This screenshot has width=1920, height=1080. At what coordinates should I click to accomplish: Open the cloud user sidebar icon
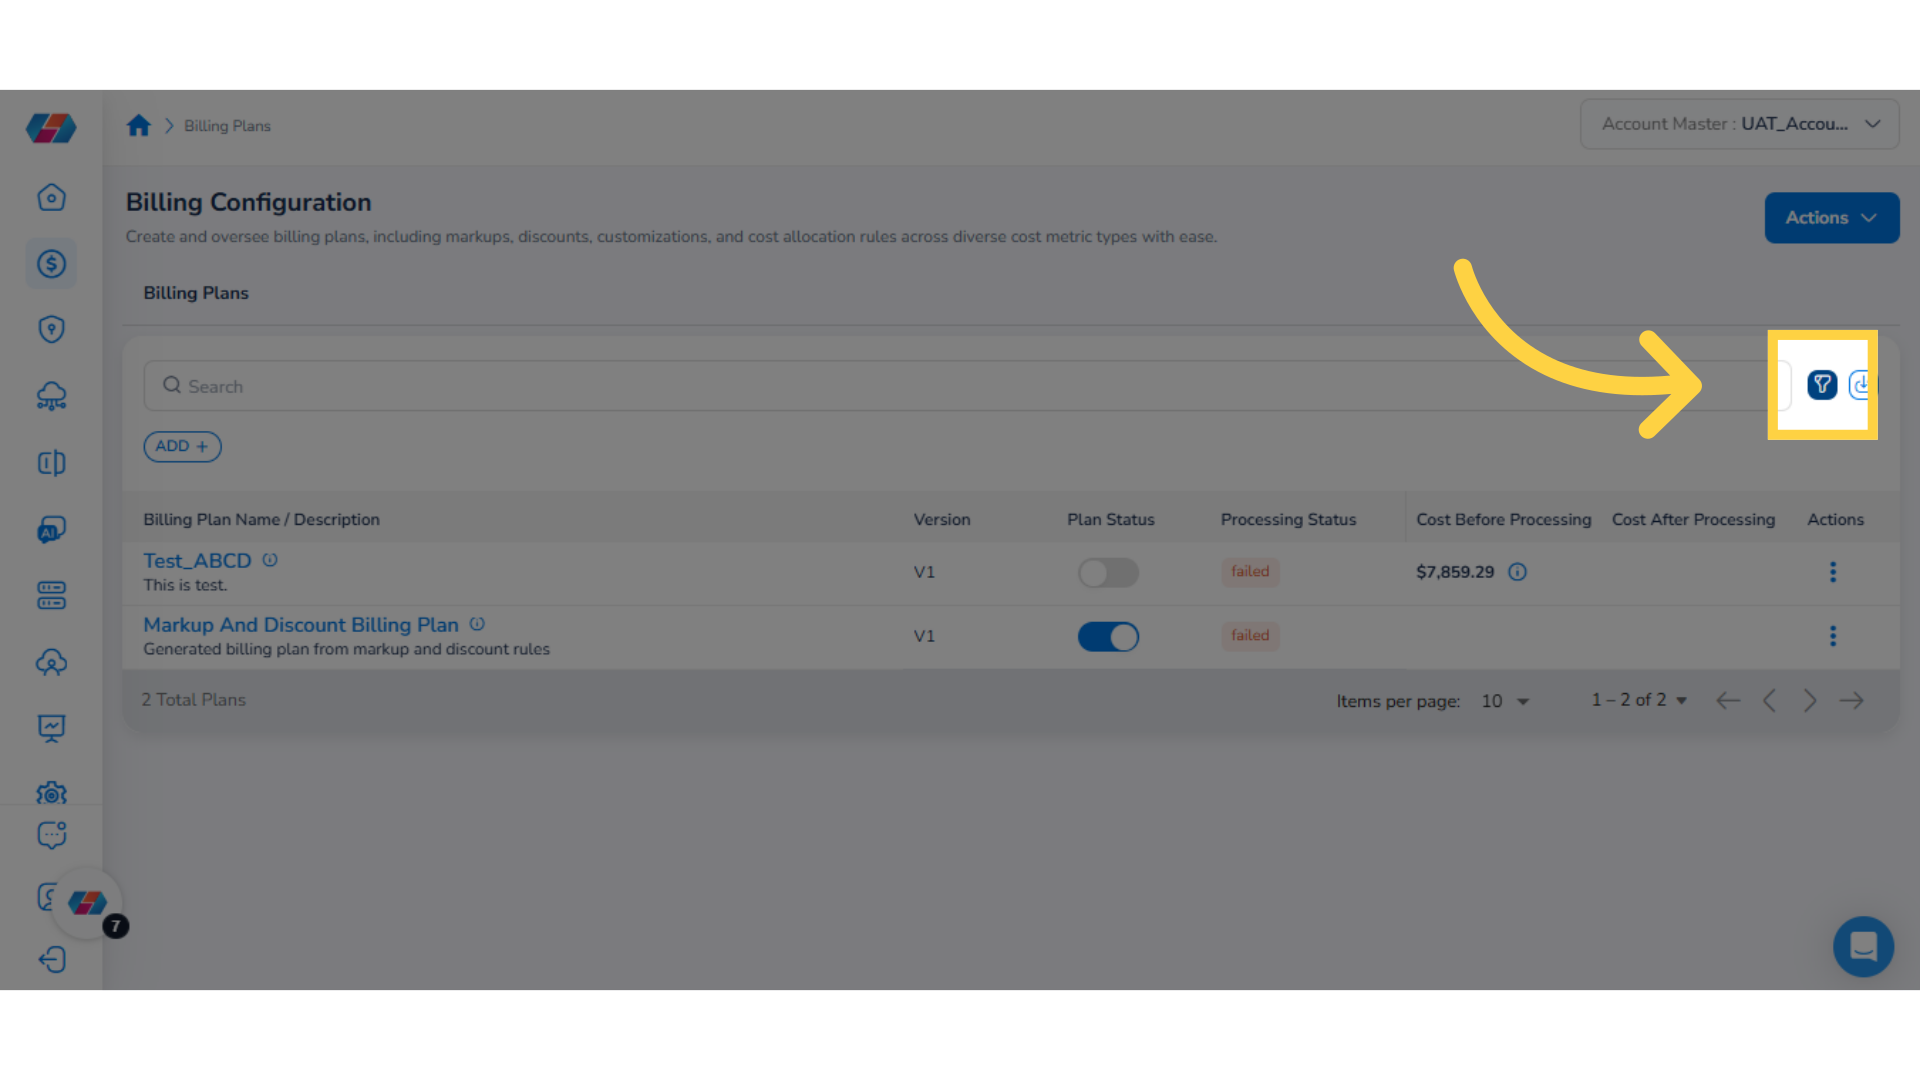click(51, 661)
